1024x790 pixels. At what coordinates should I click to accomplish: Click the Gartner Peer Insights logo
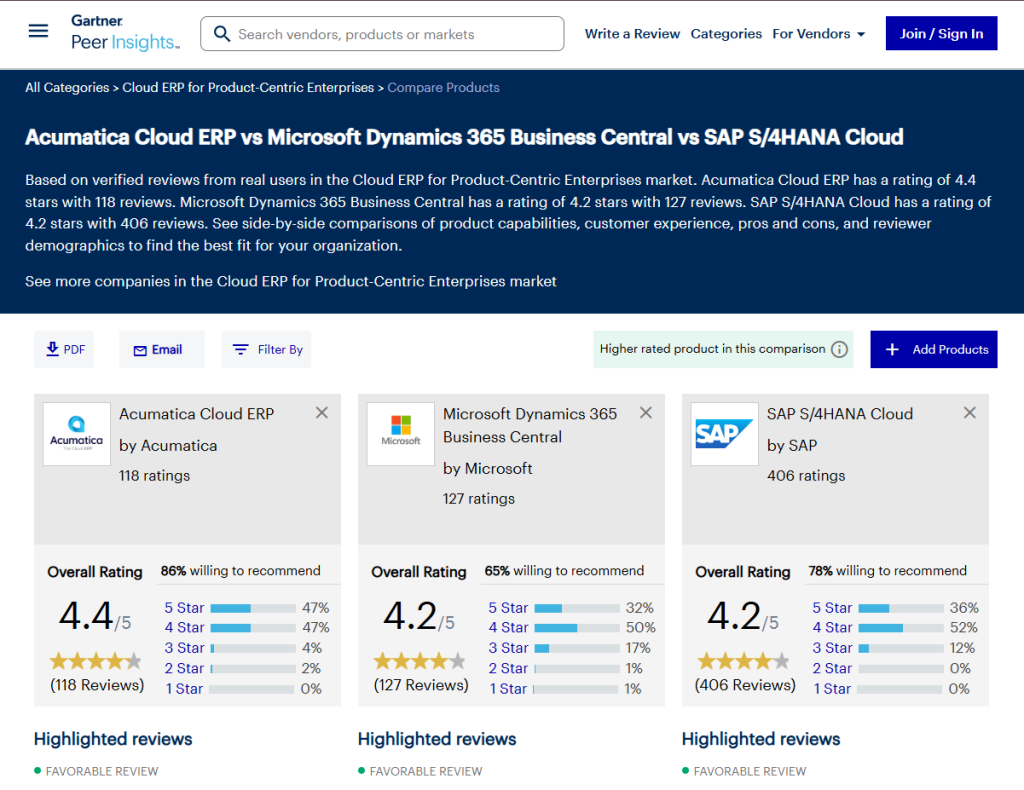(125, 33)
